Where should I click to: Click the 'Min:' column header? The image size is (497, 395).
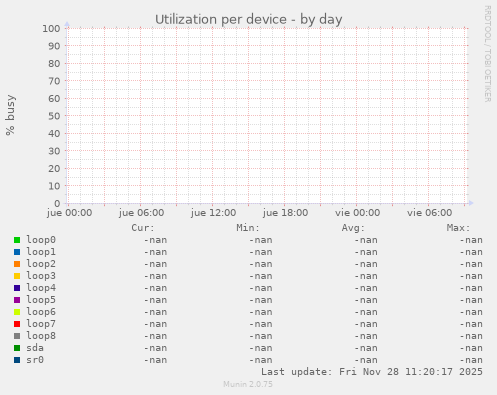pyautogui.click(x=248, y=228)
